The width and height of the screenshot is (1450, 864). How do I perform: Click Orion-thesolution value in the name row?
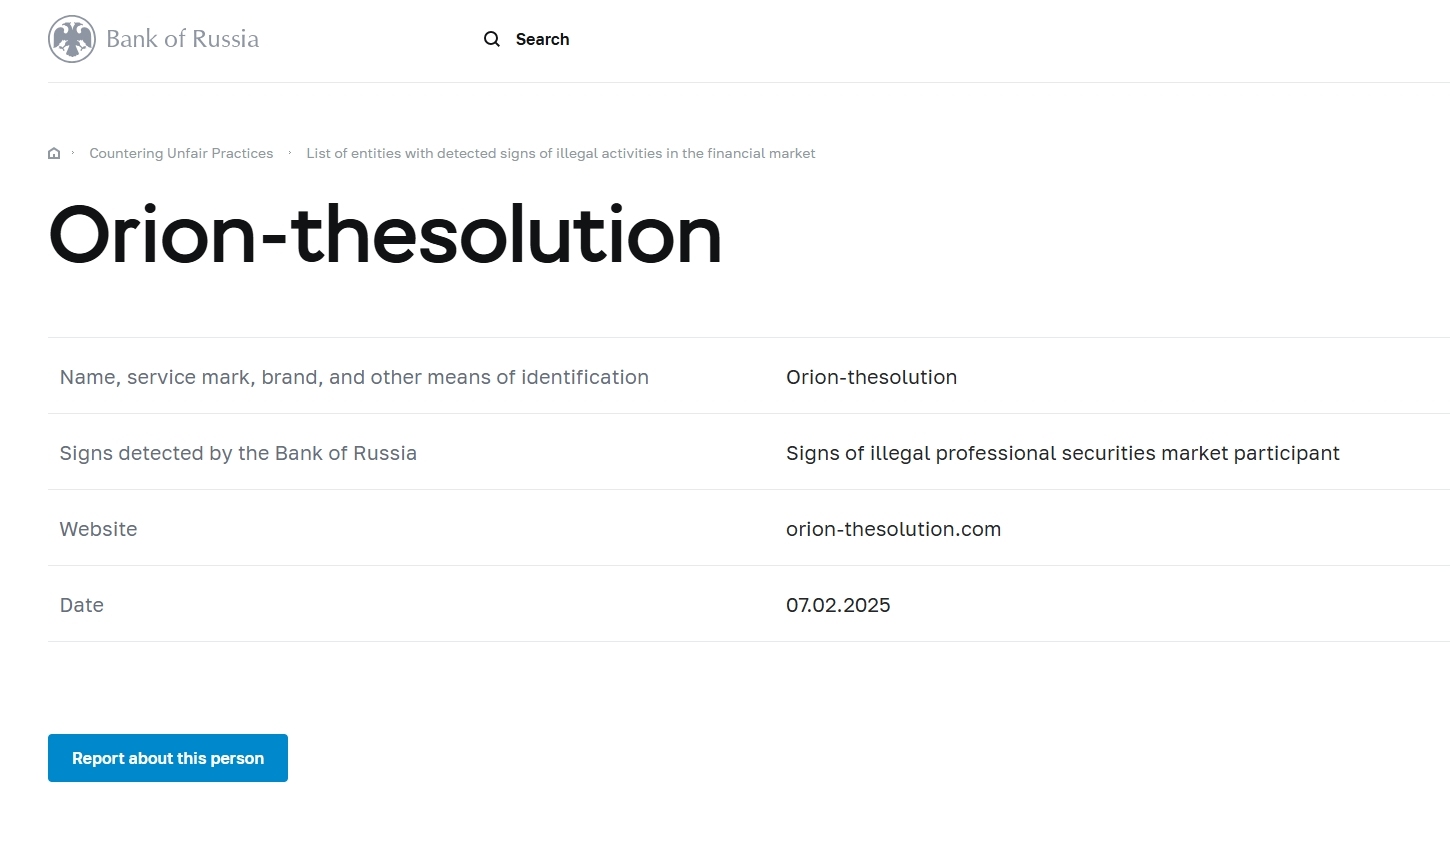tap(871, 377)
